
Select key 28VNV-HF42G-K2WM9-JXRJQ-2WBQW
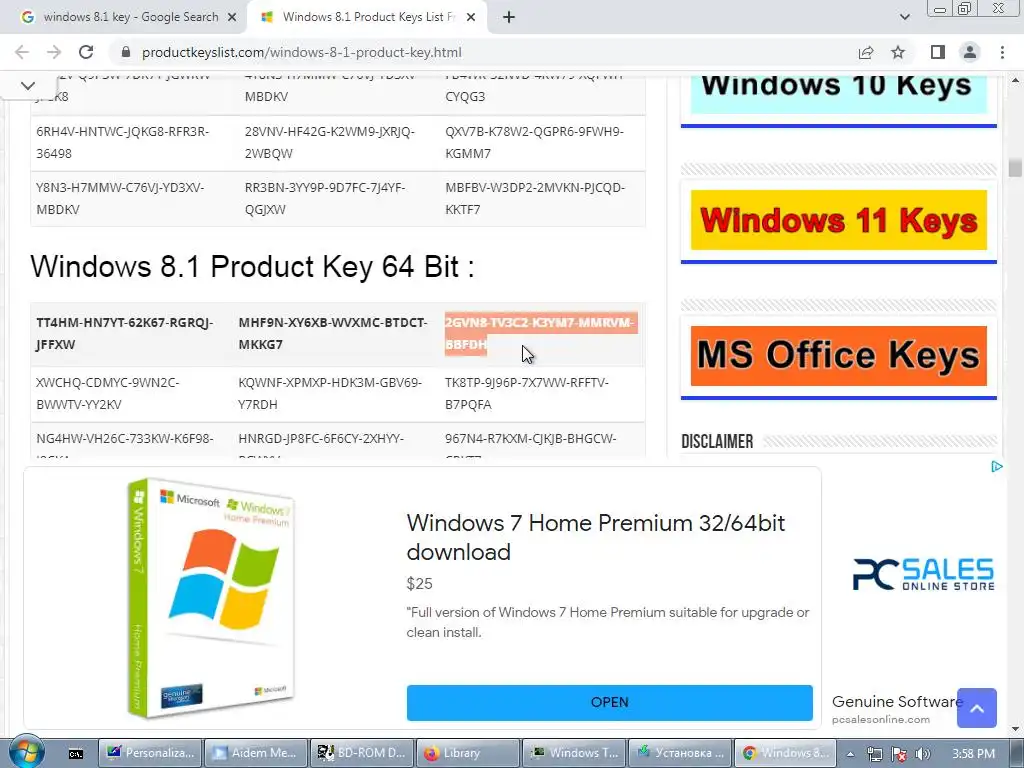tap(329, 142)
